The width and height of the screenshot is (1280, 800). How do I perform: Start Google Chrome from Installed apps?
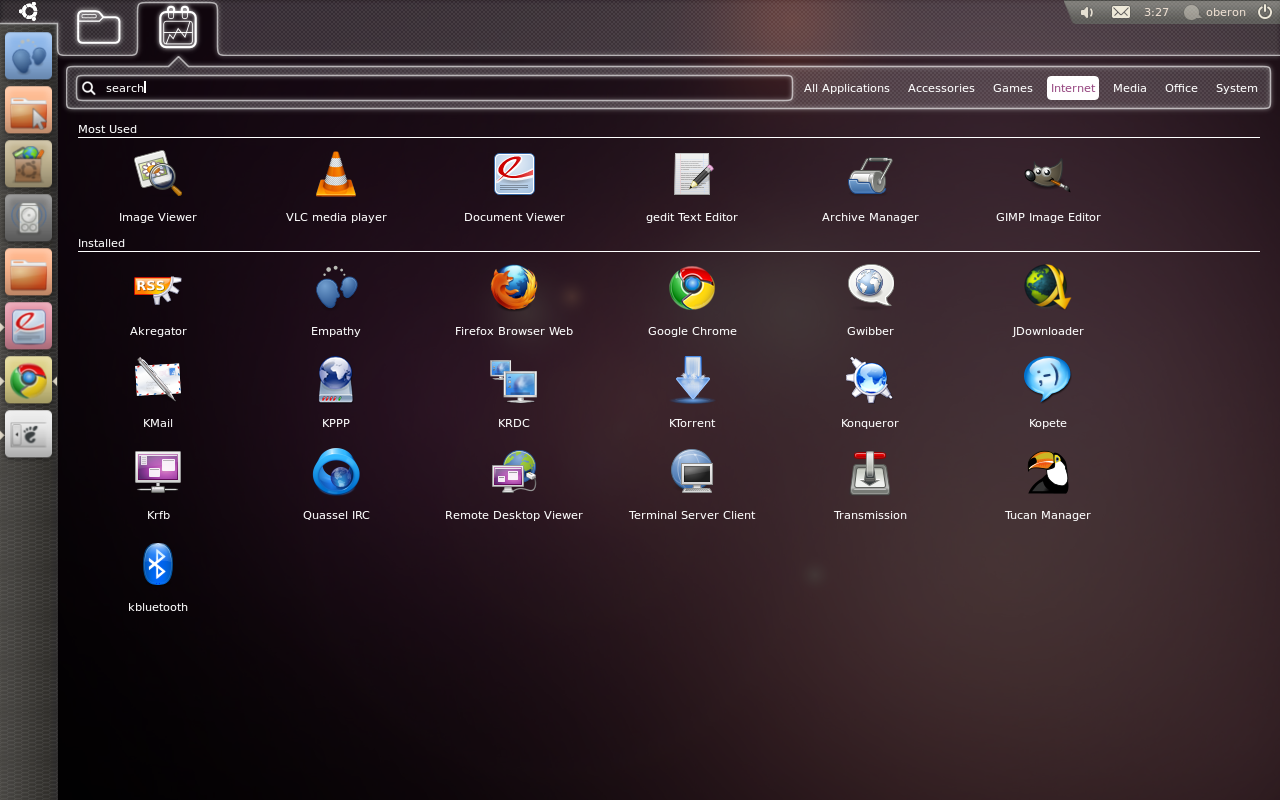point(692,290)
